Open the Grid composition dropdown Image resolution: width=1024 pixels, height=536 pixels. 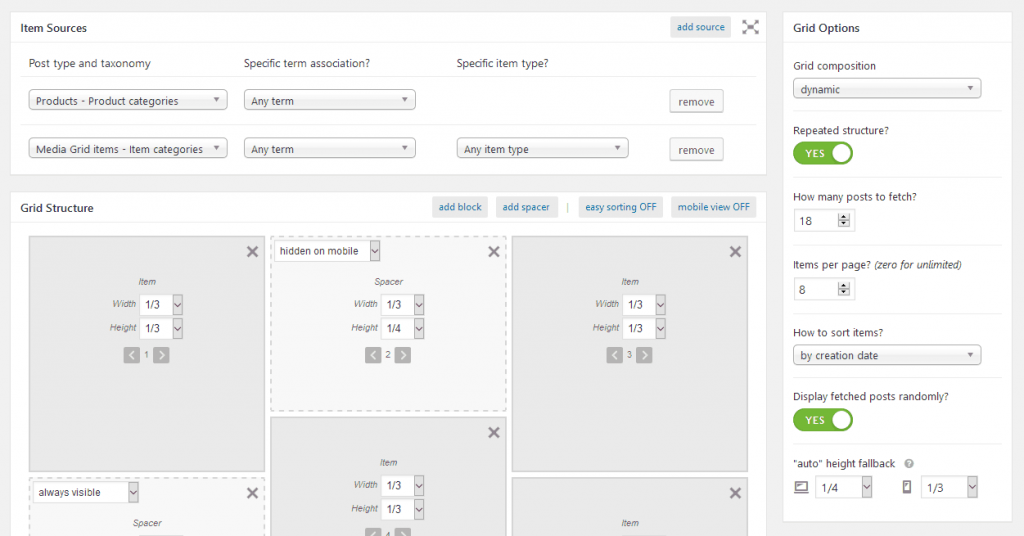click(887, 89)
